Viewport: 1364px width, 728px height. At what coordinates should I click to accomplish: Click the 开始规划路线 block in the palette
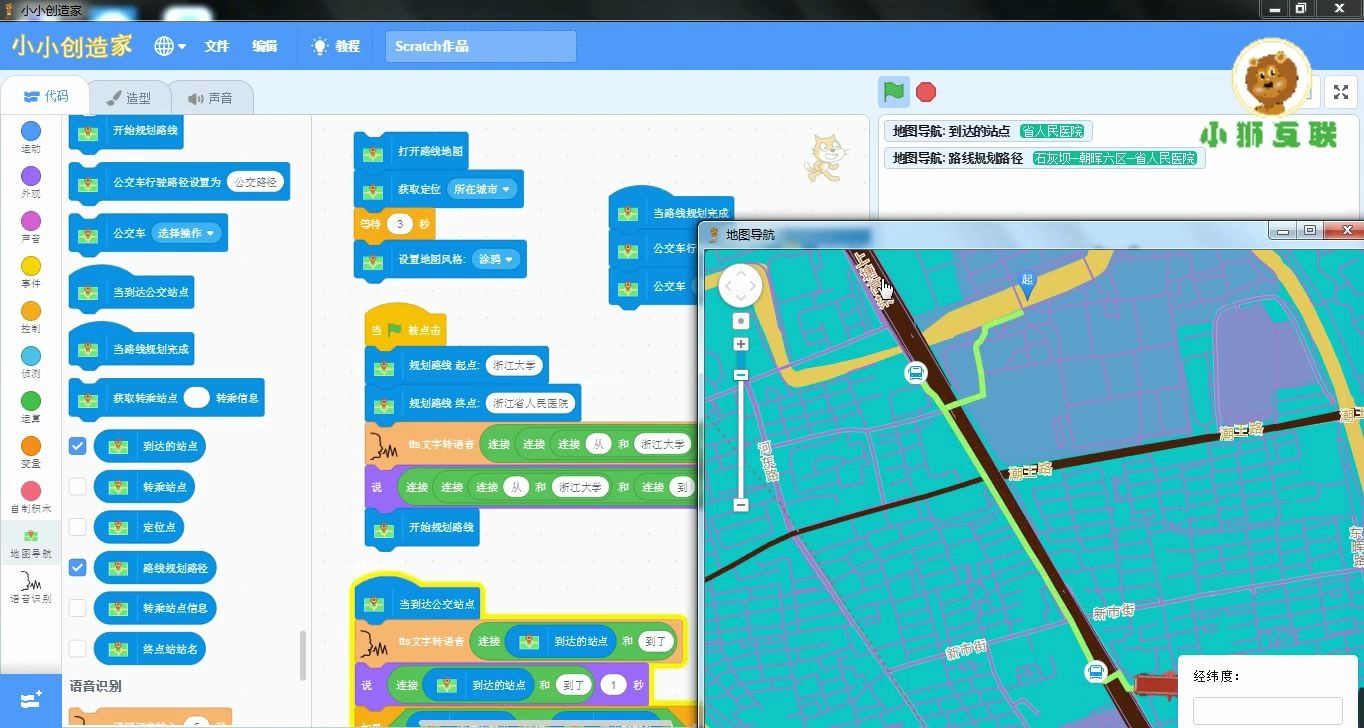click(128, 131)
